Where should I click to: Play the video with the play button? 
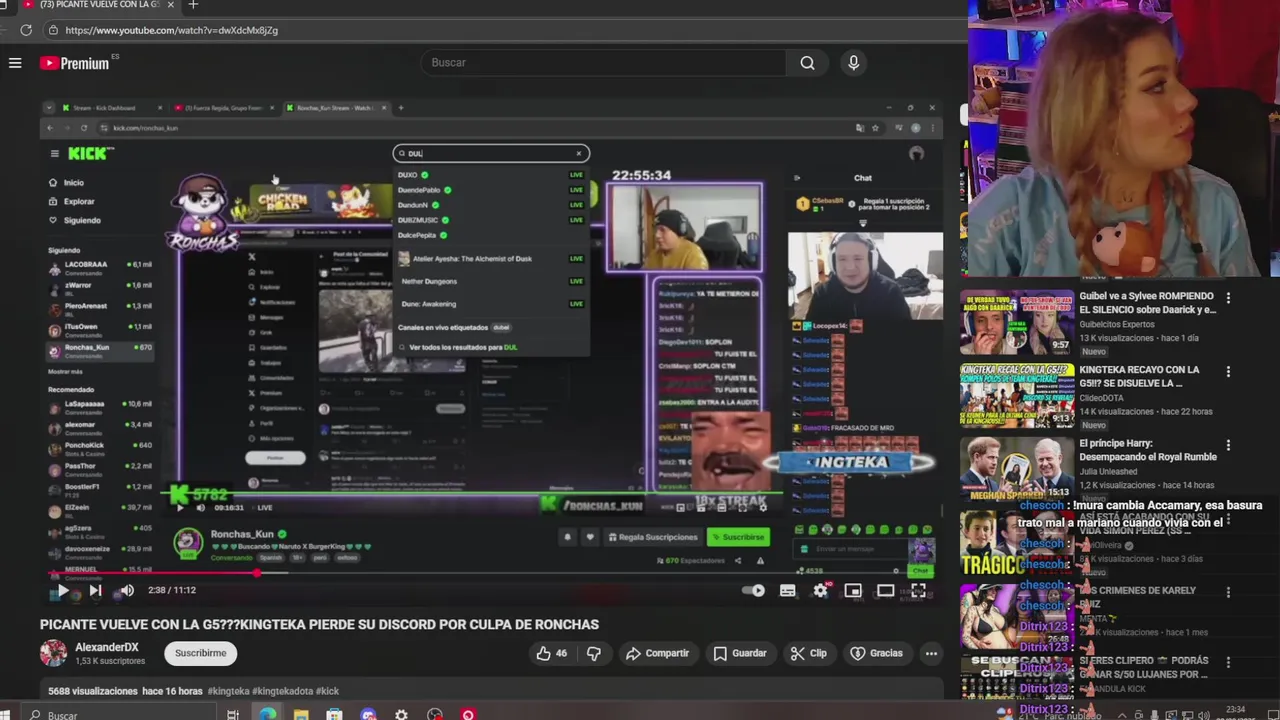pyautogui.click(x=62, y=590)
